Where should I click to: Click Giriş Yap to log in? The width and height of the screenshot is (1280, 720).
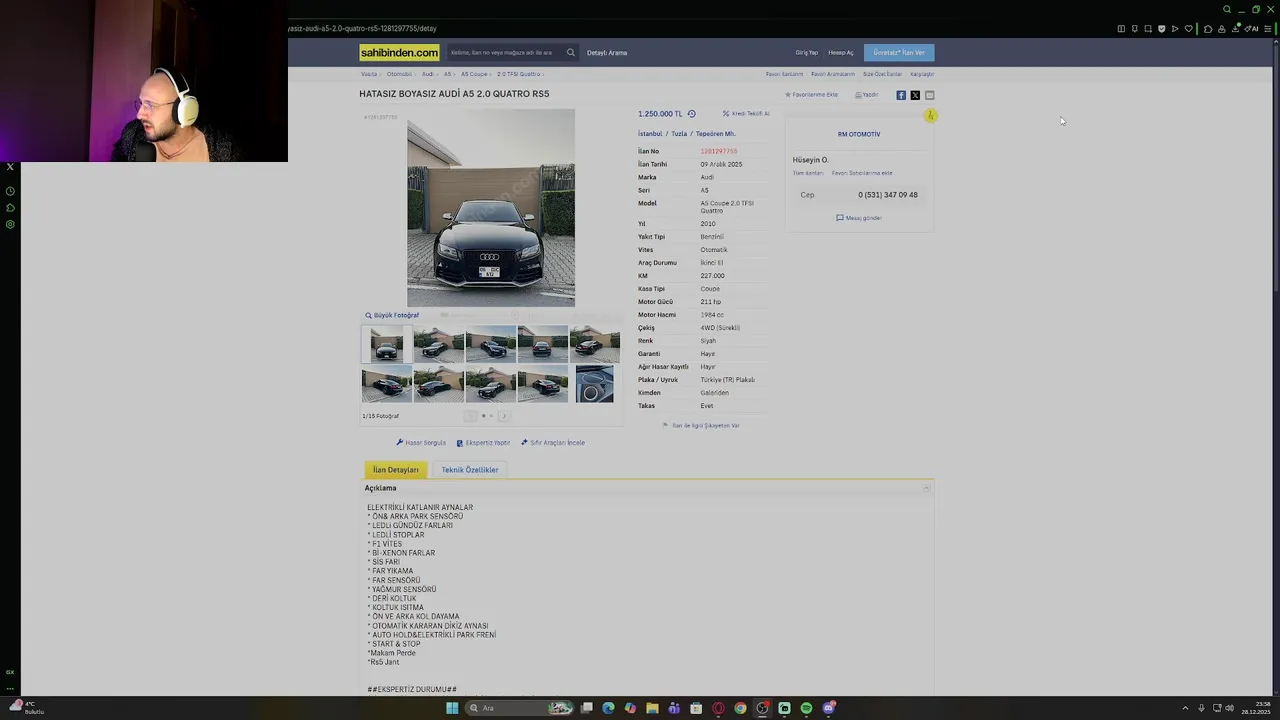pyautogui.click(x=806, y=52)
